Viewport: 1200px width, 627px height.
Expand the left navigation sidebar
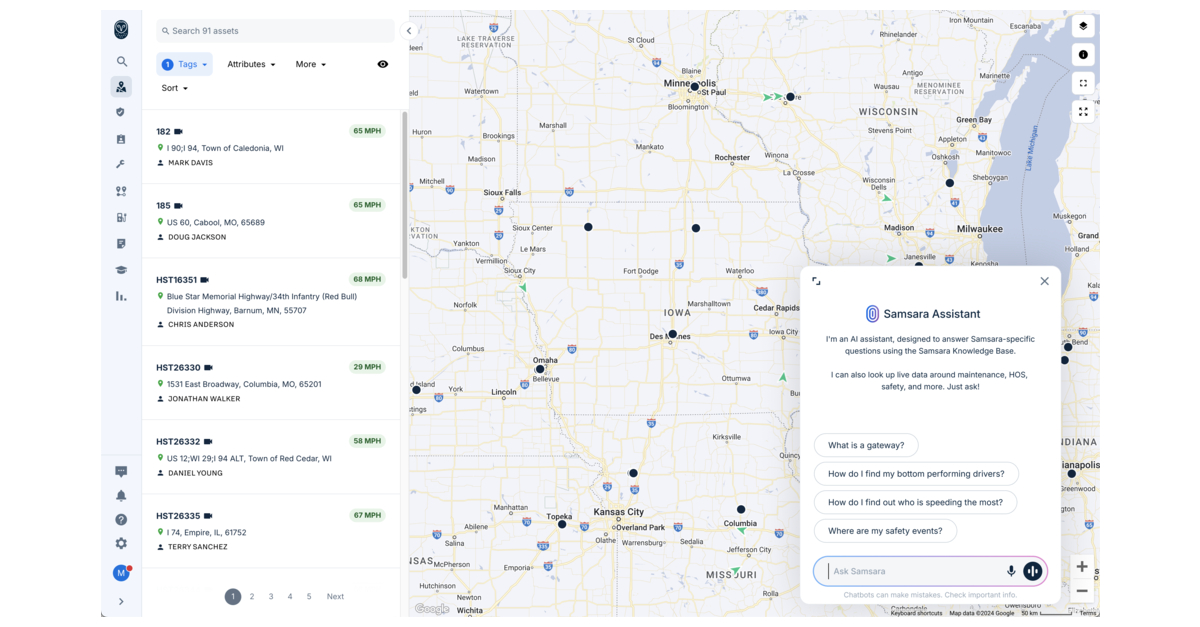tap(121, 602)
